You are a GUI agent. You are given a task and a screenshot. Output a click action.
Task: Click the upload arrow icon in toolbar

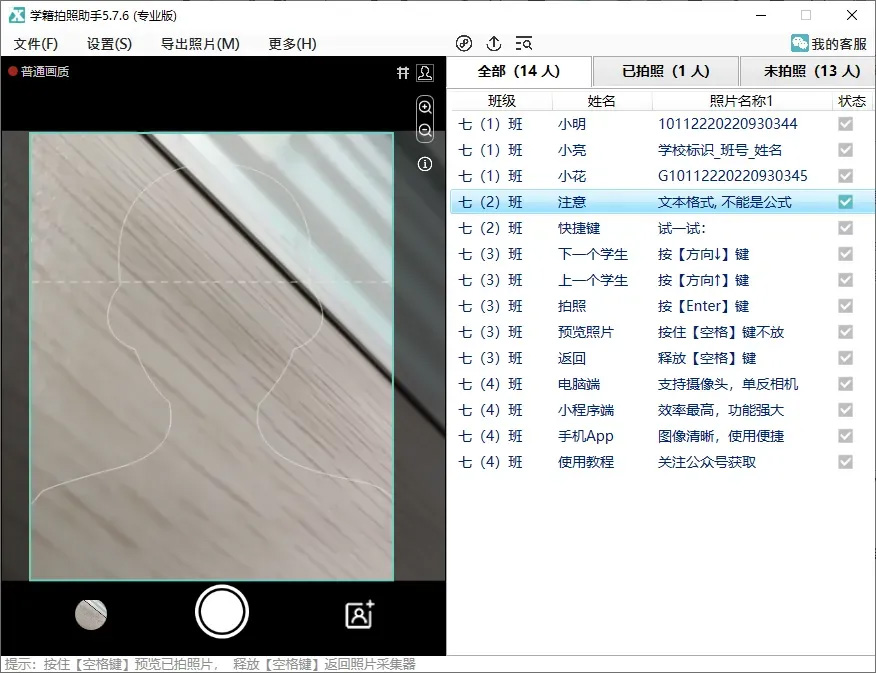tap(494, 43)
